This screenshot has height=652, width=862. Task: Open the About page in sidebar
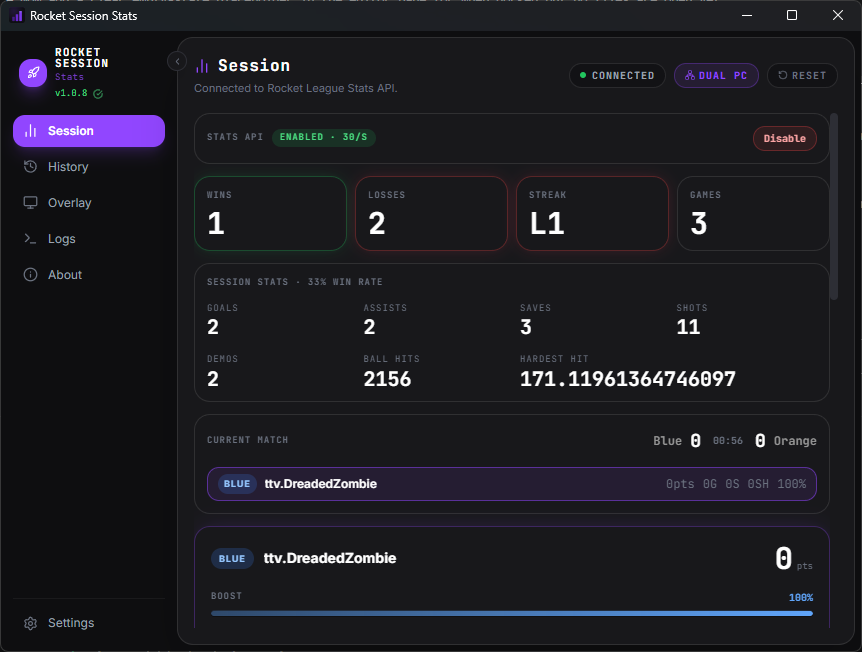[x=89, y=275]
